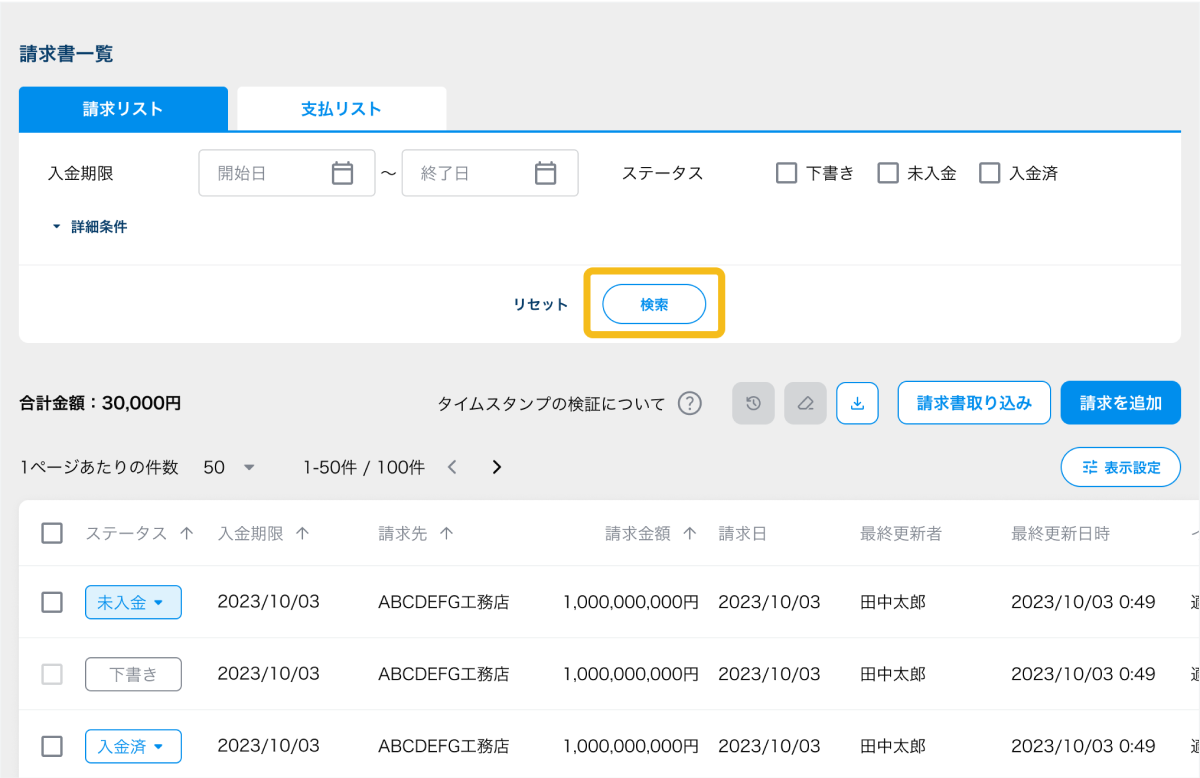Enable the 未入金 status filter checkbox
The height and width of the screenshot is (778, 1200).
(x=888, y=173)
